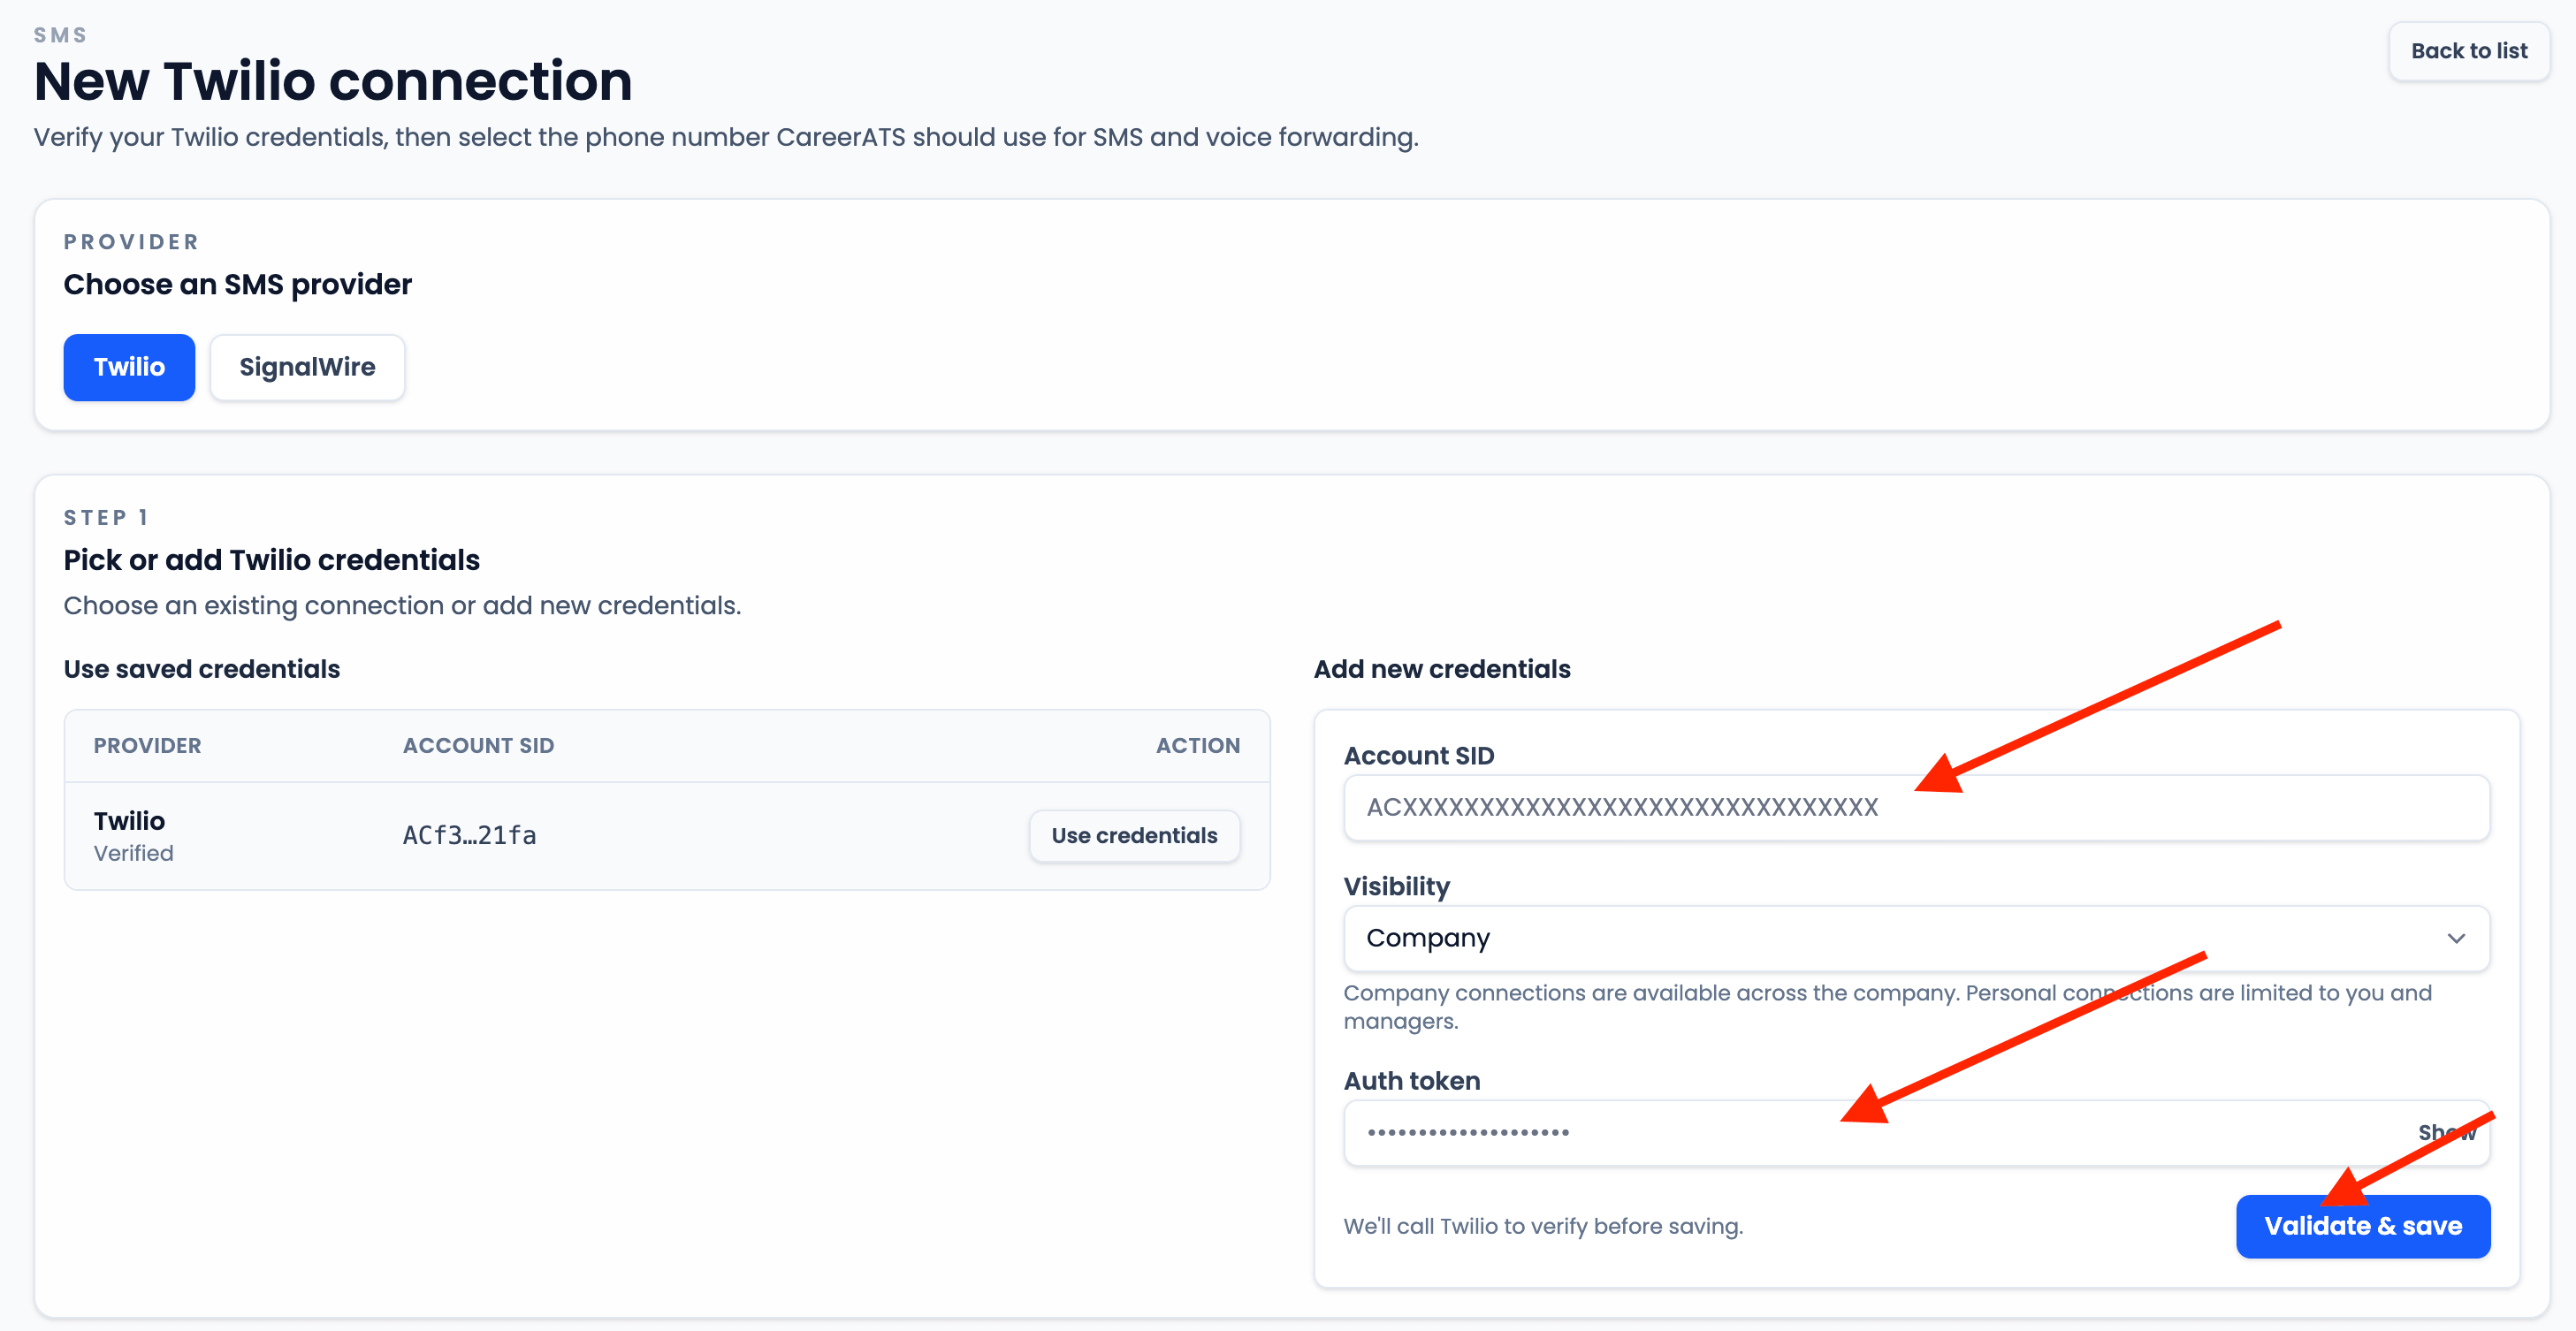The image size is (2576, 1331).
Task: Click the ACTION column header
Action: click(1198, 746)
